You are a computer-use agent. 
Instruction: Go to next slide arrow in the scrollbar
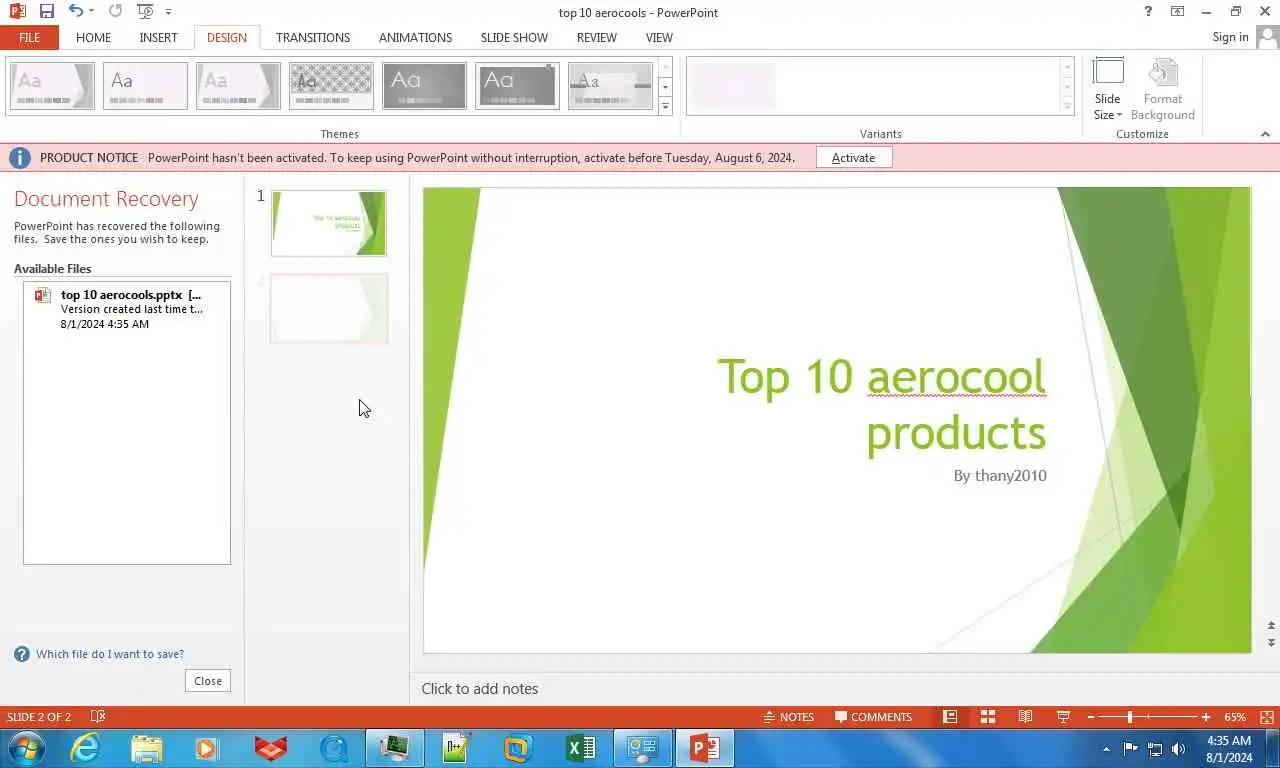[1272, 643]
